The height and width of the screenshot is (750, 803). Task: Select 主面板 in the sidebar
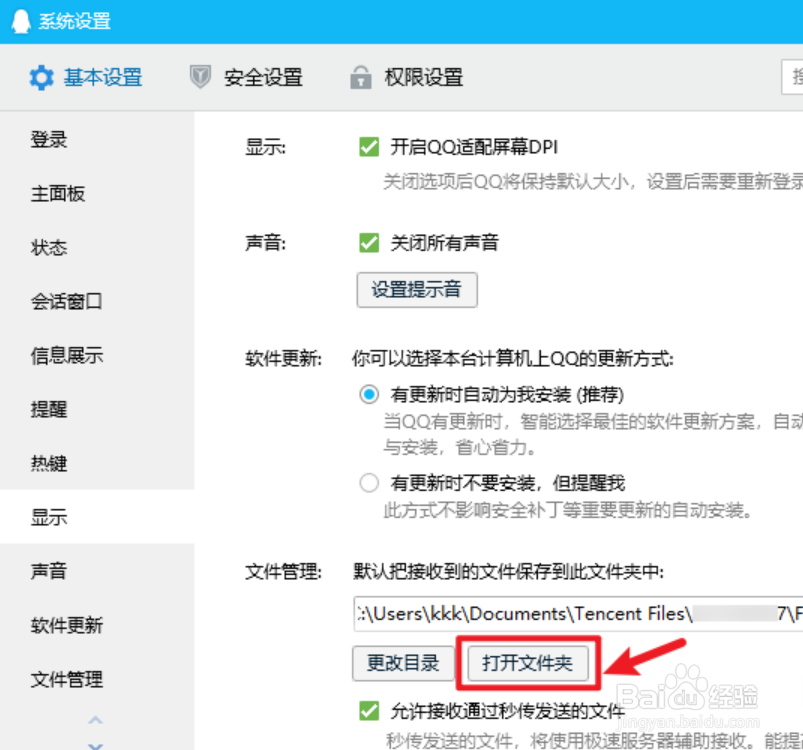[97, 194]
